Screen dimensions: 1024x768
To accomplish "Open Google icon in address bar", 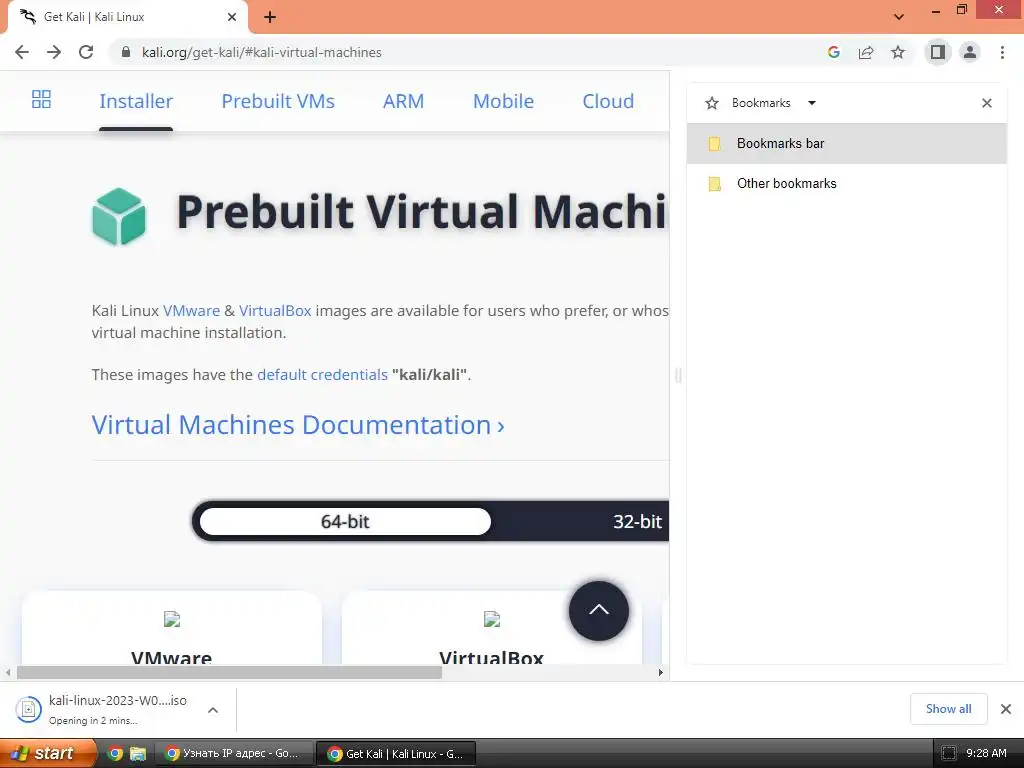I will 834,52.
